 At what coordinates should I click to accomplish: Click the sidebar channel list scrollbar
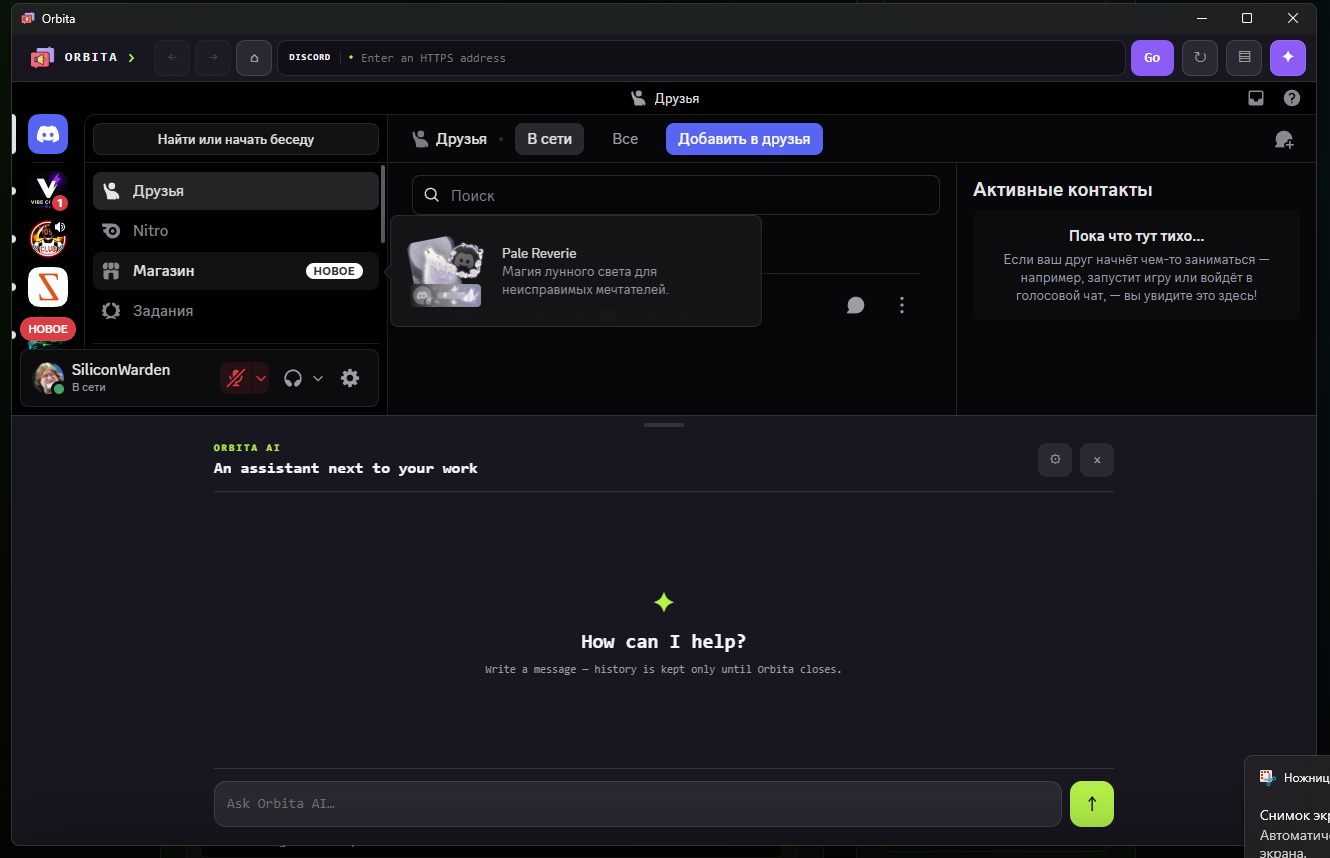coord(383,205)
